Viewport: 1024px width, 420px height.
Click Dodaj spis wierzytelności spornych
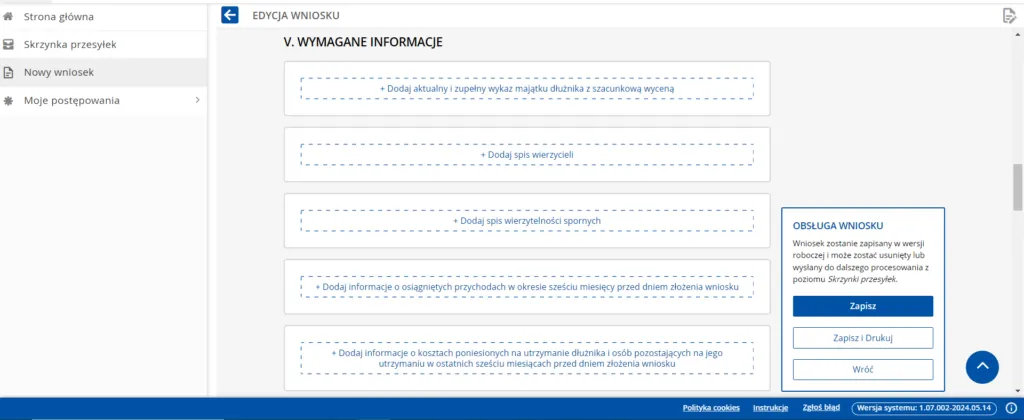click(x=527, y=221)
